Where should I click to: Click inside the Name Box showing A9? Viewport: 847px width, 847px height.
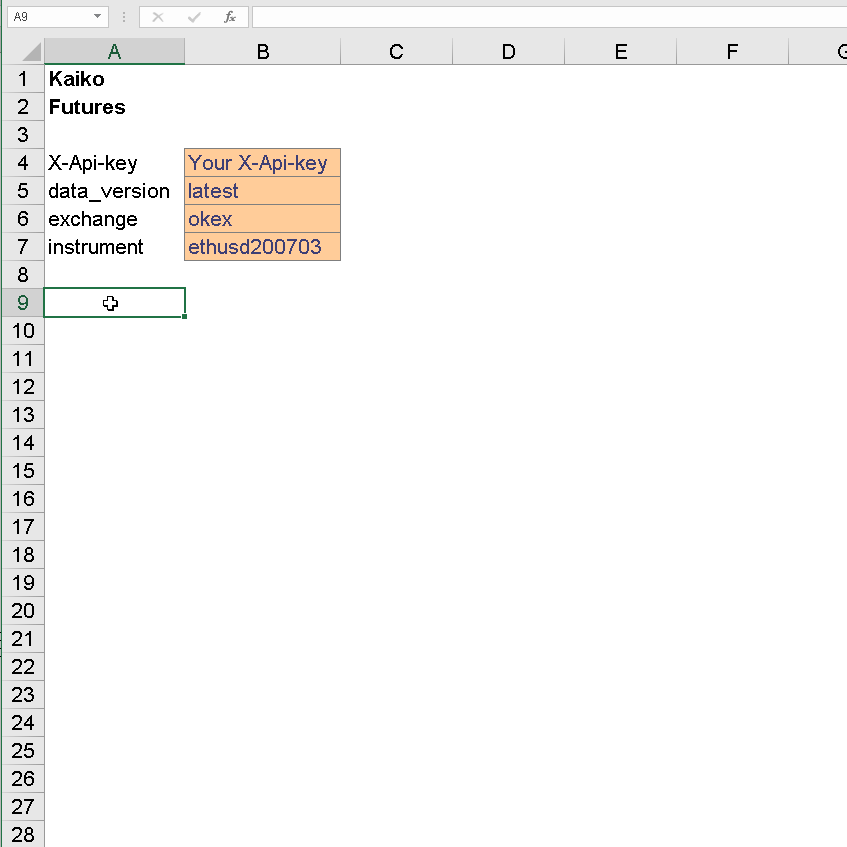[45, 16]
